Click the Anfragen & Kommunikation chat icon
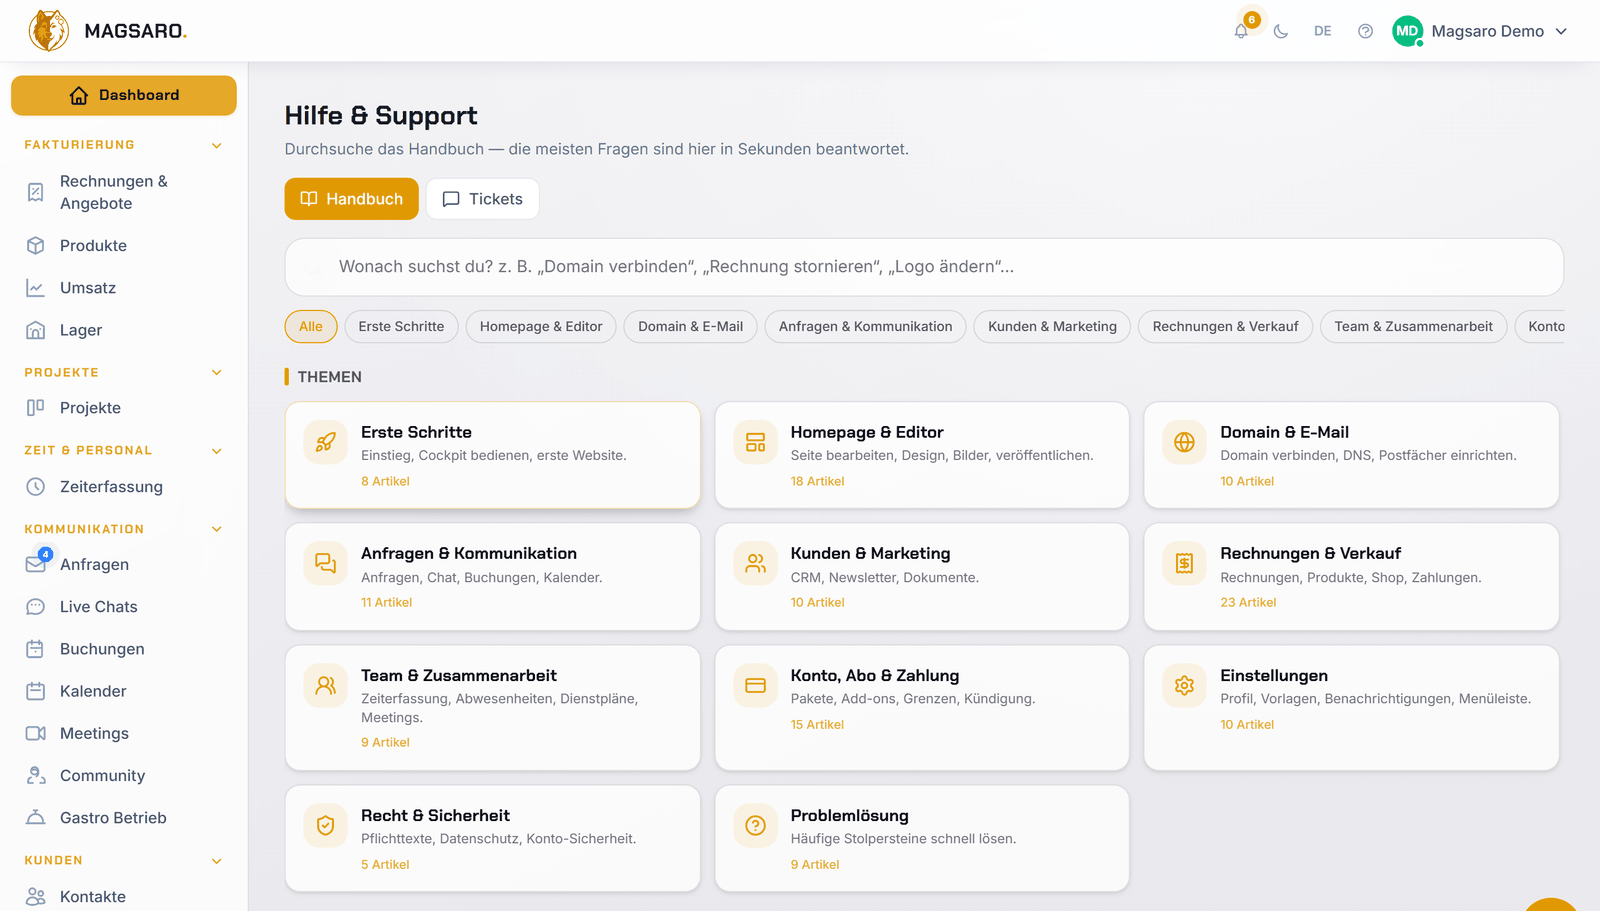1600x911 pixels. pos(326,563)
